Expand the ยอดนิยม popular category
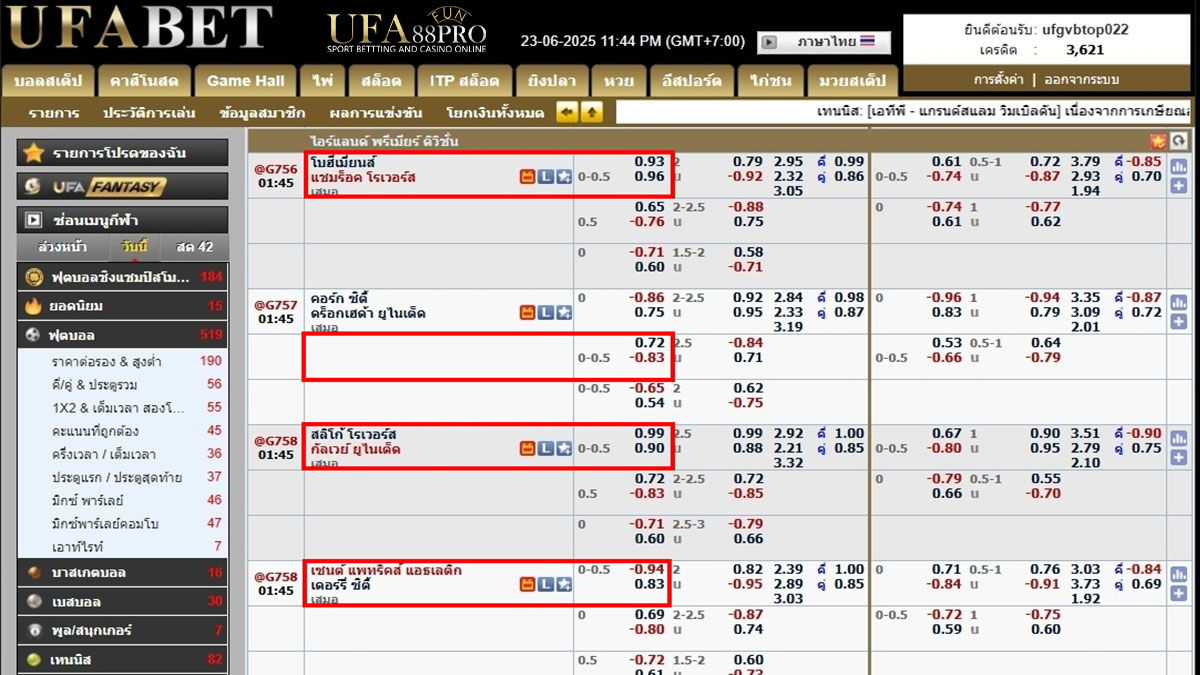The width and height of the screenshot is (1200, 675). 122,306
